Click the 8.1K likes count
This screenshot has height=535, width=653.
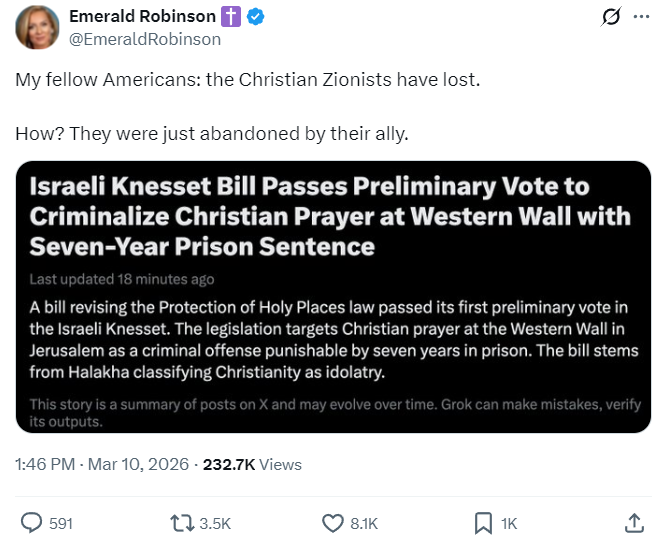point(364,523)
